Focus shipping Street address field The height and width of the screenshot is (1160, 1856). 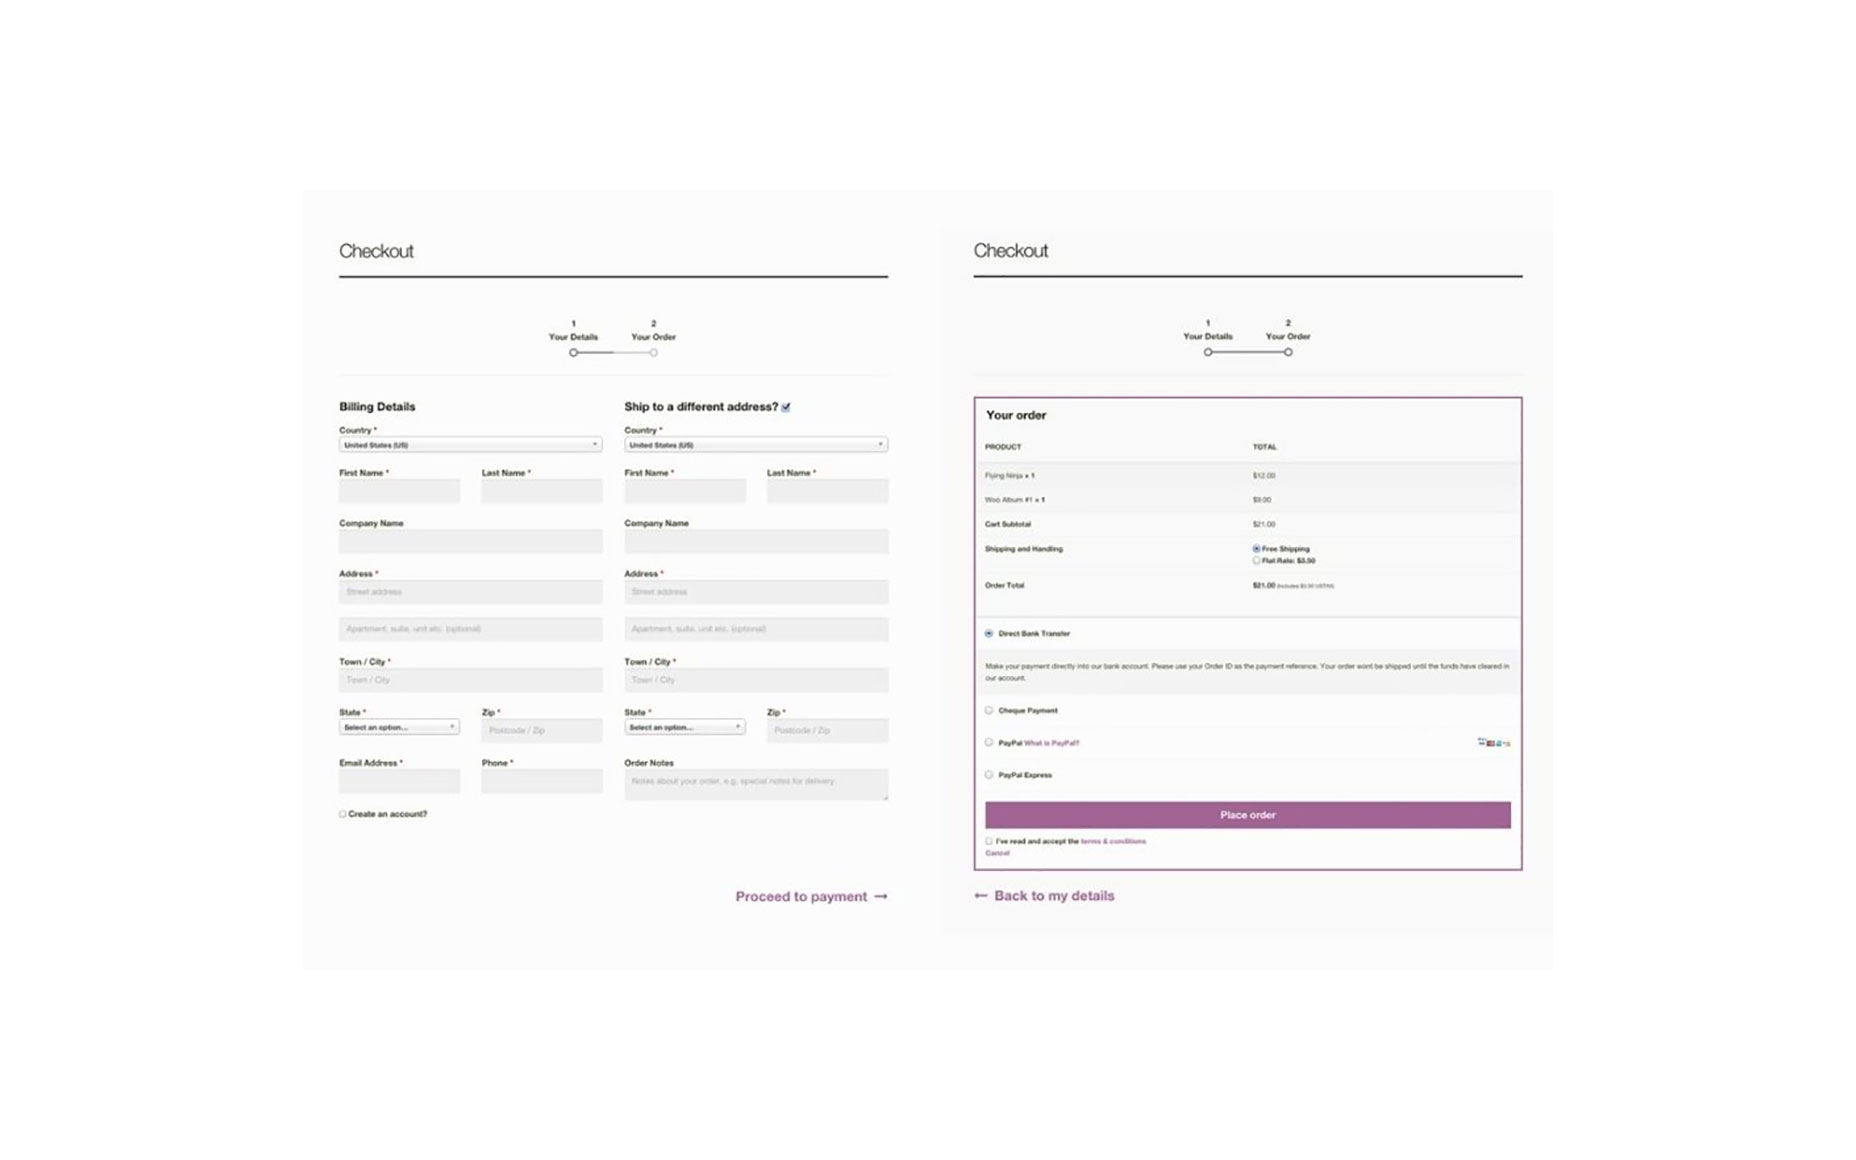[x=756, y=592]
